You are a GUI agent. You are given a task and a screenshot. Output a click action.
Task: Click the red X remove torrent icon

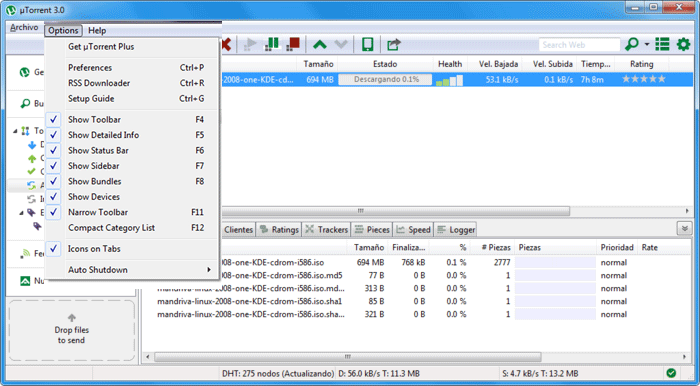coord(226,44)
